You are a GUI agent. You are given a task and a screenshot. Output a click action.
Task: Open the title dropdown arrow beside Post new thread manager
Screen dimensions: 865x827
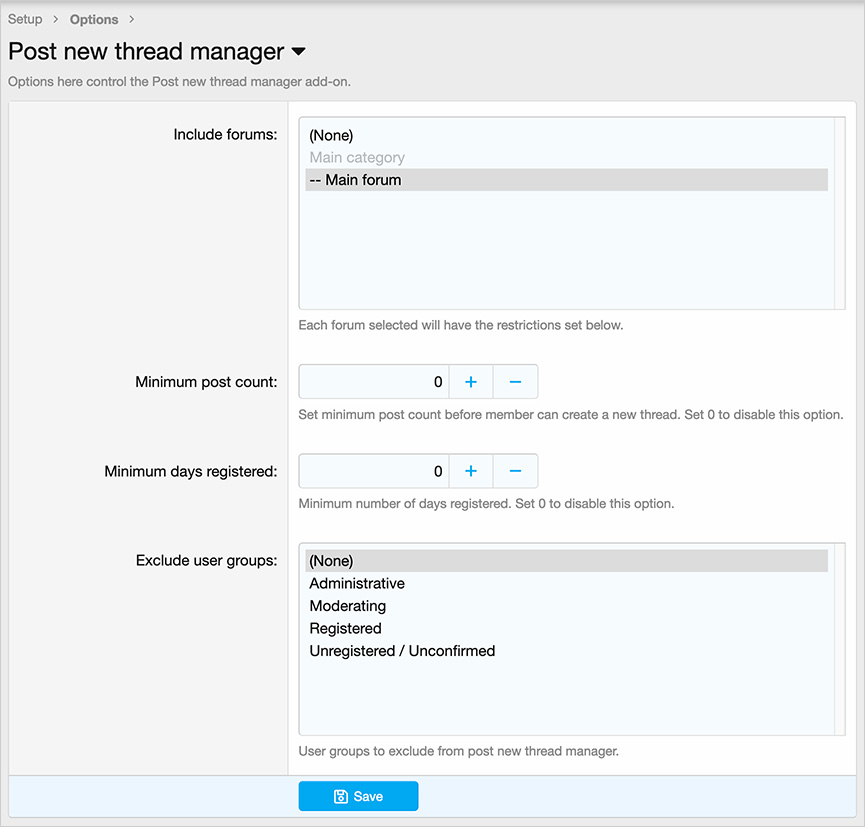(298, 52)
